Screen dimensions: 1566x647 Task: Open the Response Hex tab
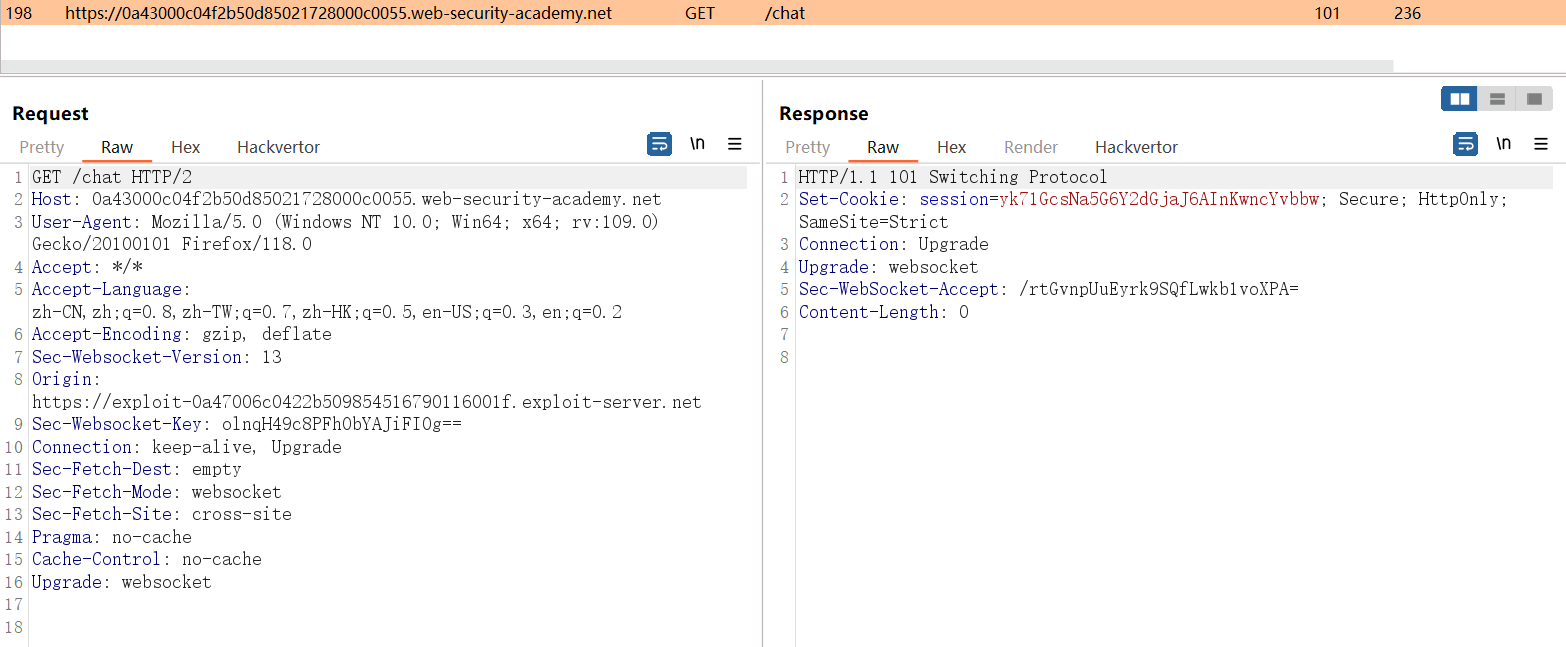951,147
